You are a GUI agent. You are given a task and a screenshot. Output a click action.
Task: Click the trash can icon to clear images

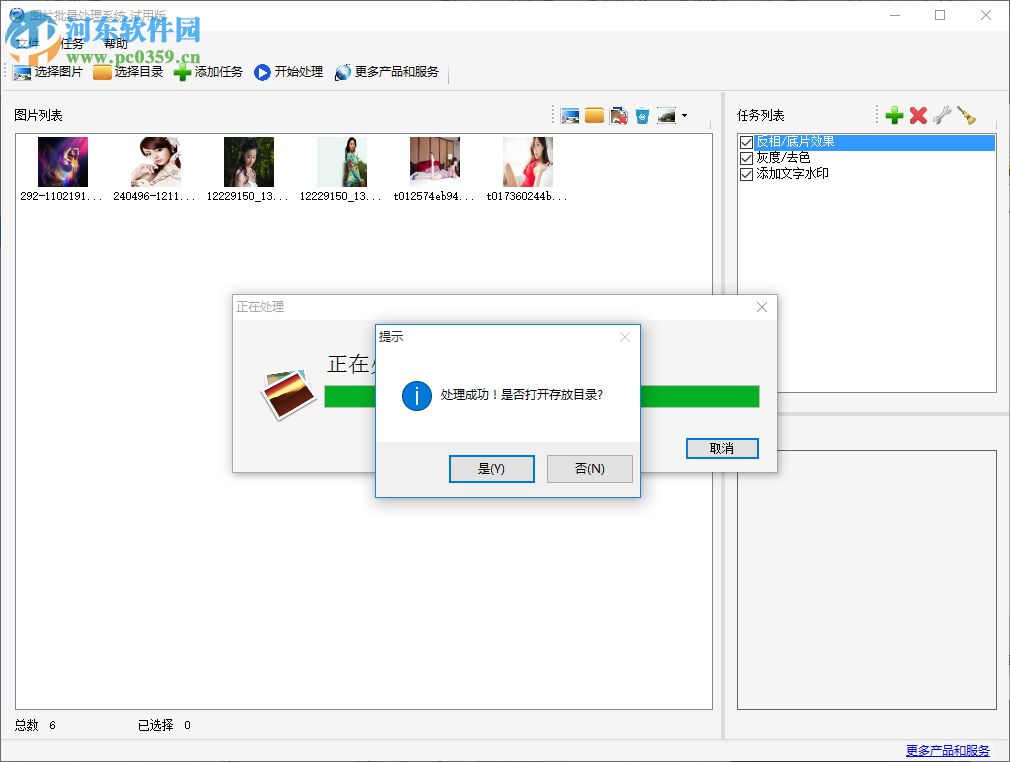point(641,115)
